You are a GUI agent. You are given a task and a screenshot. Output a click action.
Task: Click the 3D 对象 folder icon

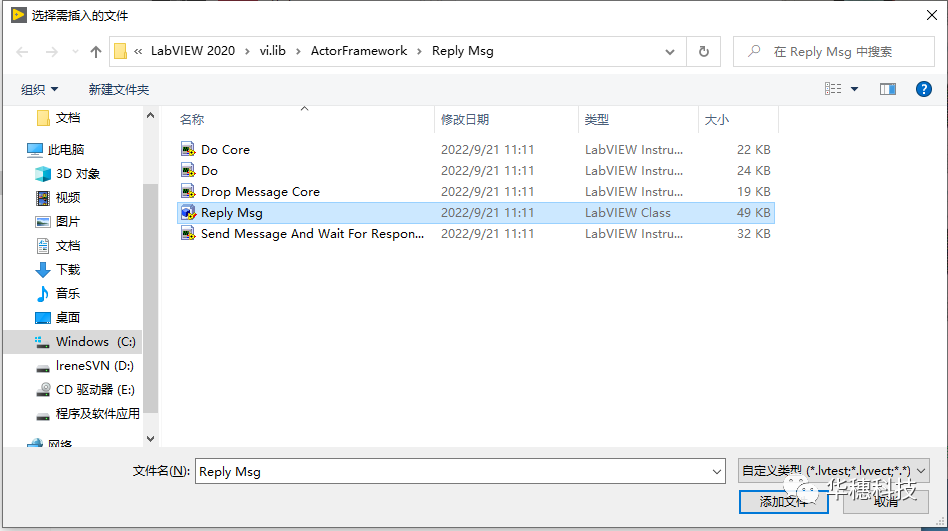pos(42,174)
